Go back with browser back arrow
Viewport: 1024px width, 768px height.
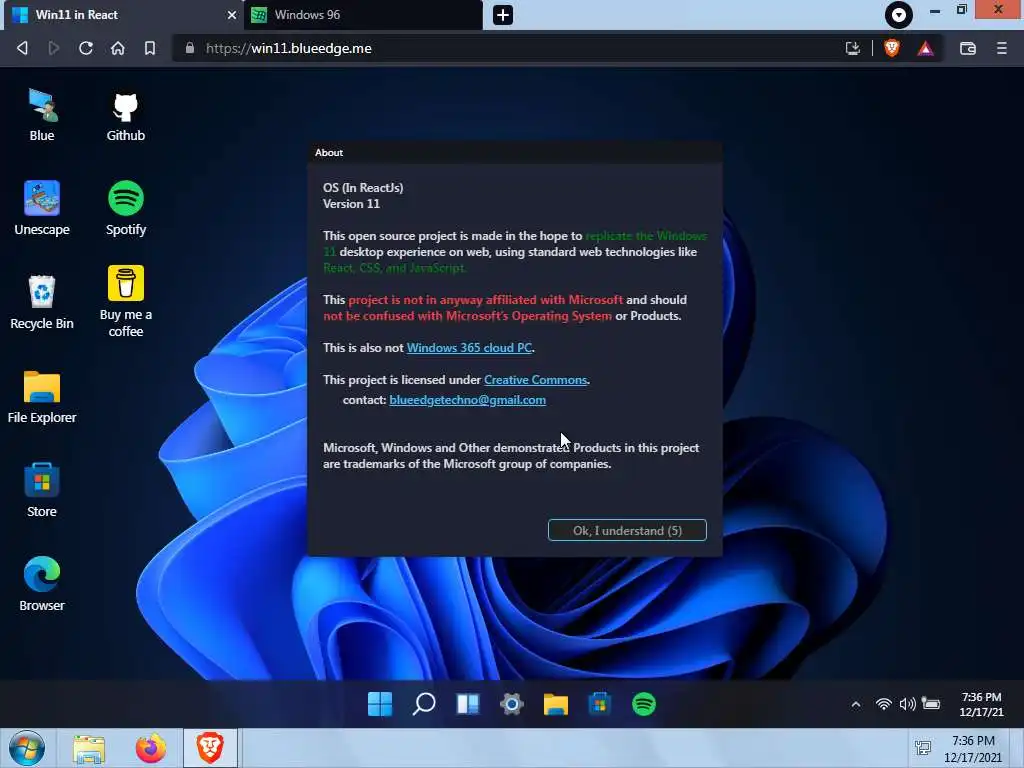(x=22, y=48)
